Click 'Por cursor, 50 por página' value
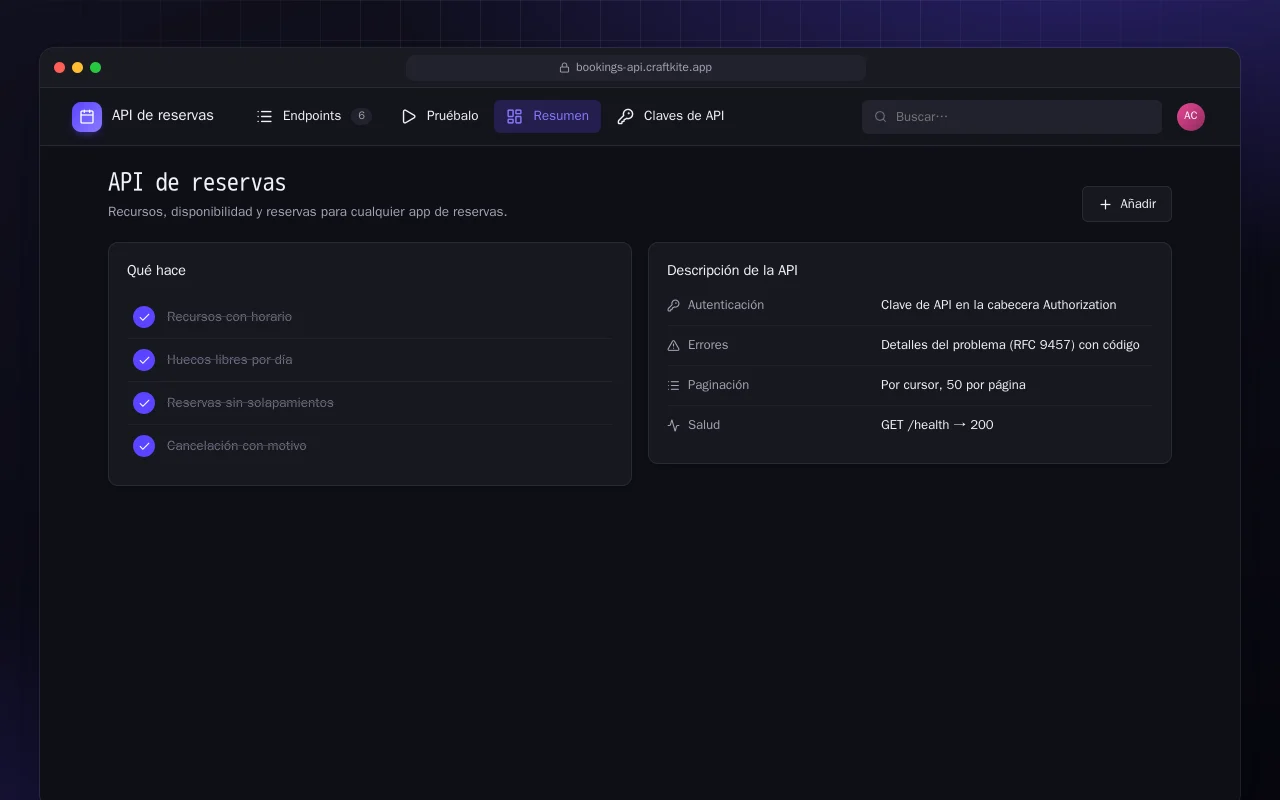1280x800 pixels. [953, 385]
